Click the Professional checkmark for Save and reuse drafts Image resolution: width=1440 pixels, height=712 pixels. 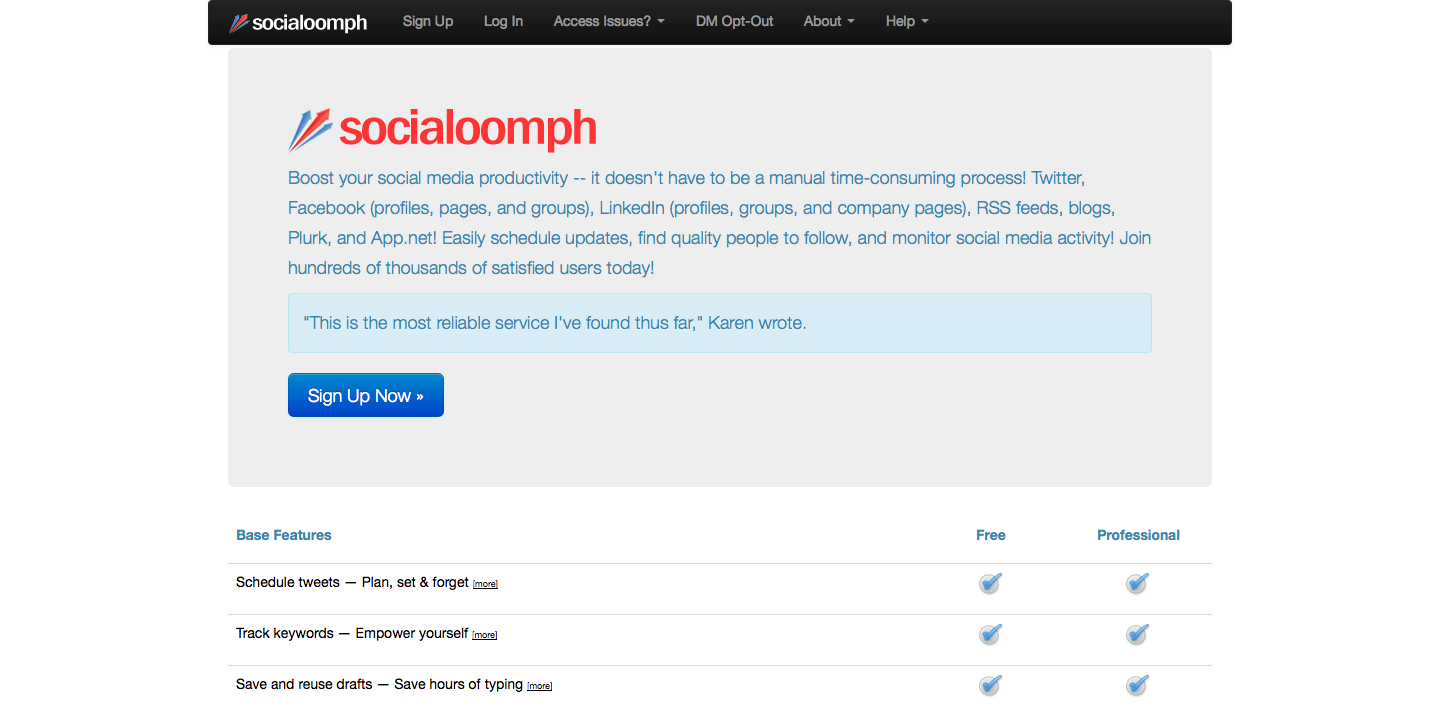click(1137, 685)
